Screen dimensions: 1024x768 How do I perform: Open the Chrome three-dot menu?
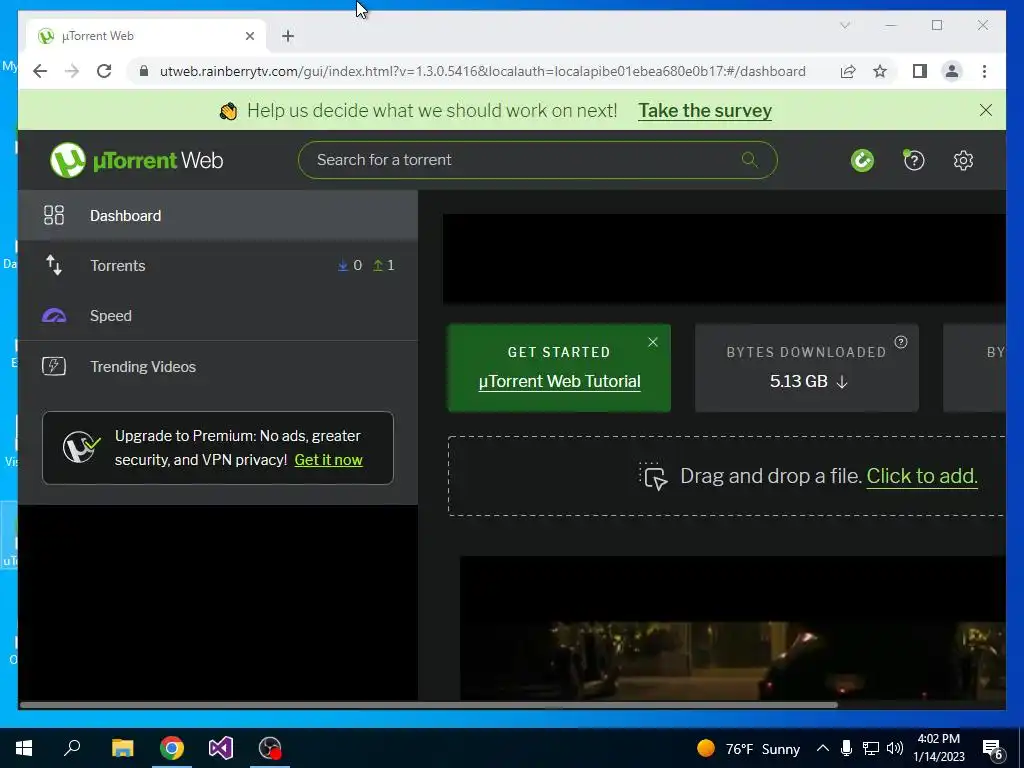[984, 71]
